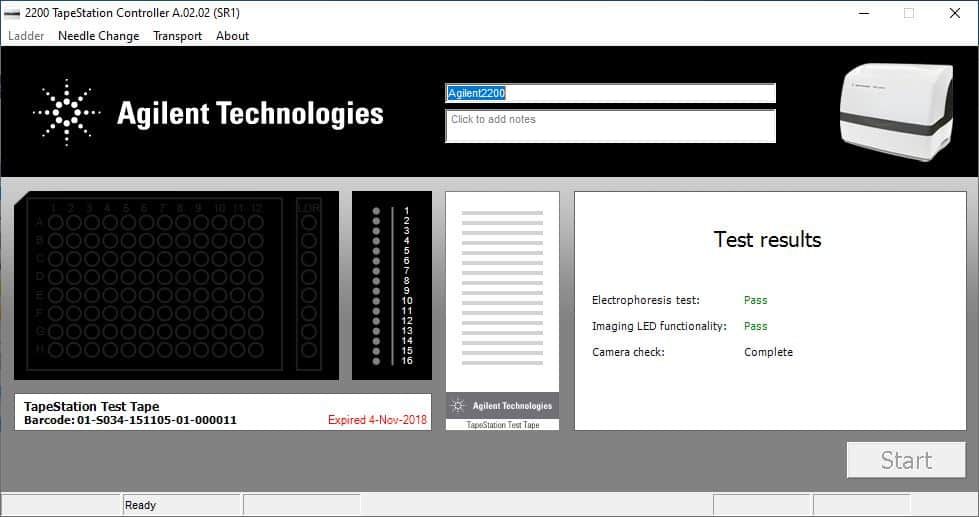979x517 pixels.
Task: Click the Electrophoresis test 'Pass' result
Action: pyautogui.click(x=755, y=300)
